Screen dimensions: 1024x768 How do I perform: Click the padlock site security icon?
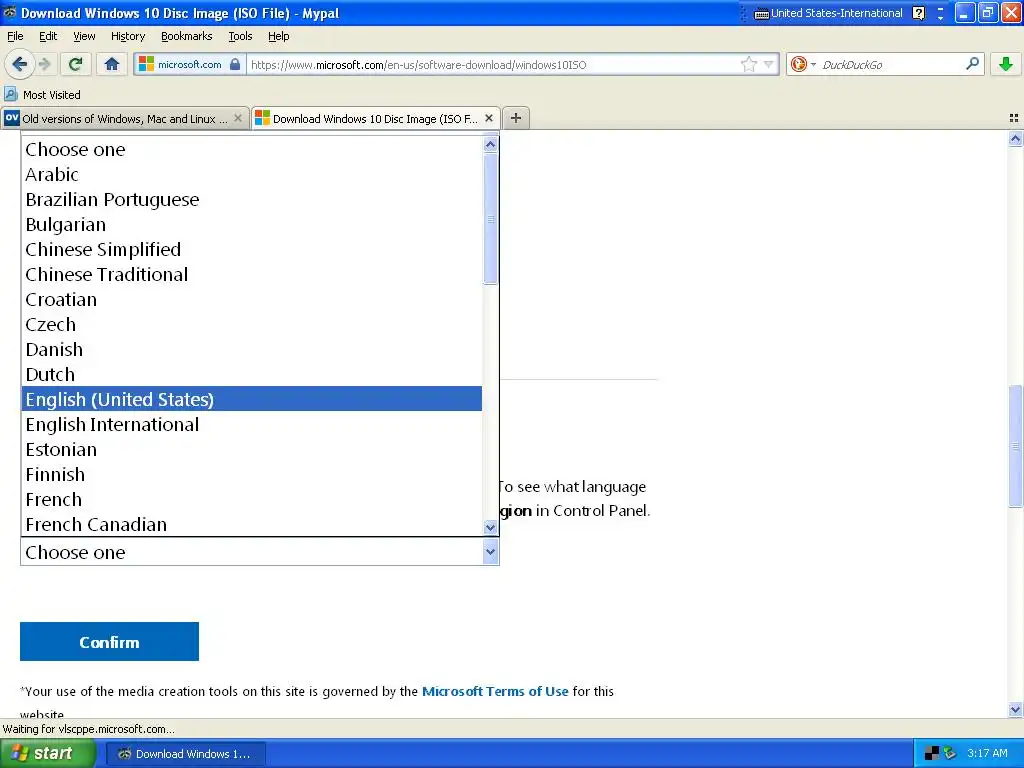235,64
